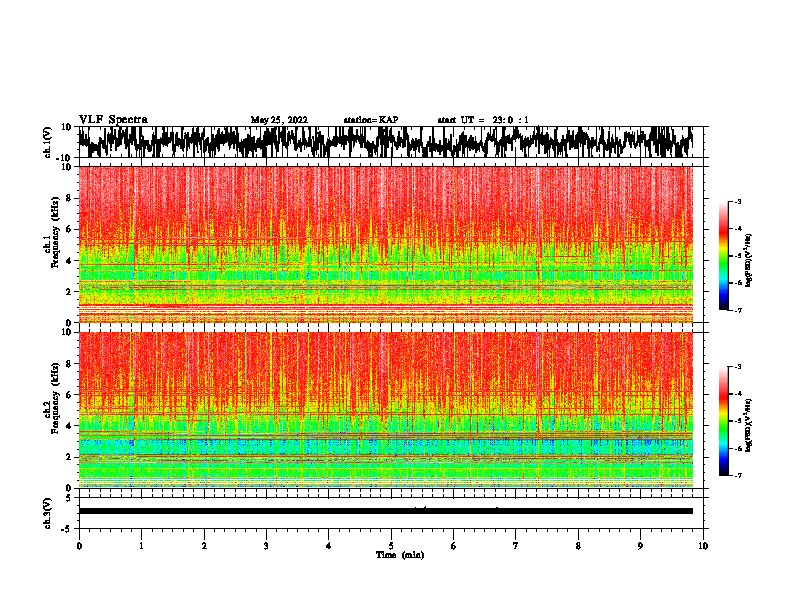Click time axis tick label "7"
The height and width of the screenshot is (612, 792).
click(516, 546)
